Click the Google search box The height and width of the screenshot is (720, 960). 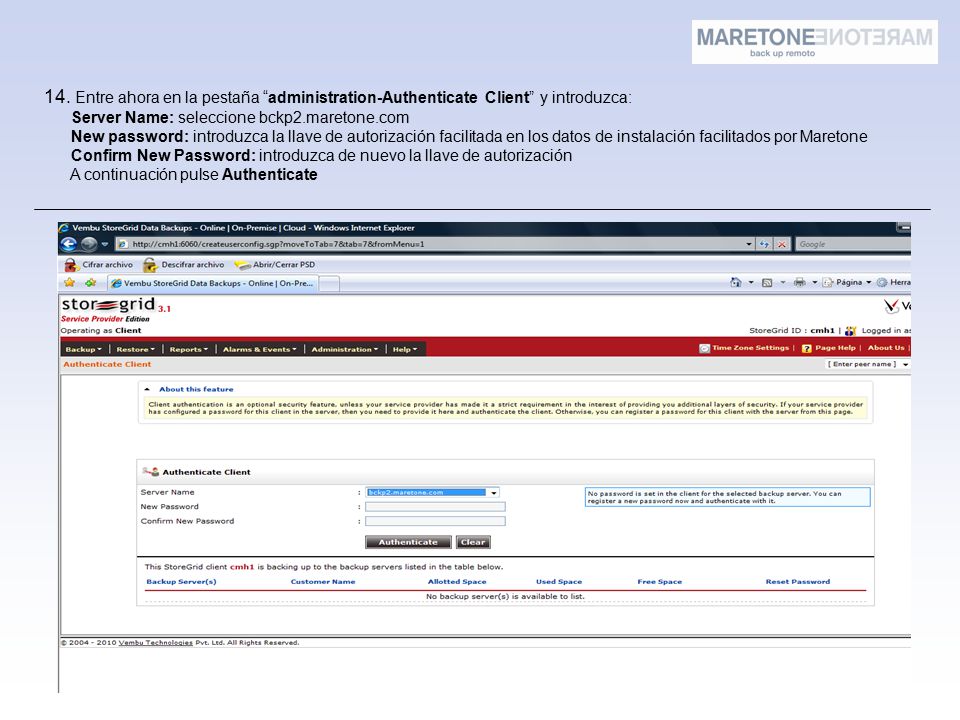(853, 244)
